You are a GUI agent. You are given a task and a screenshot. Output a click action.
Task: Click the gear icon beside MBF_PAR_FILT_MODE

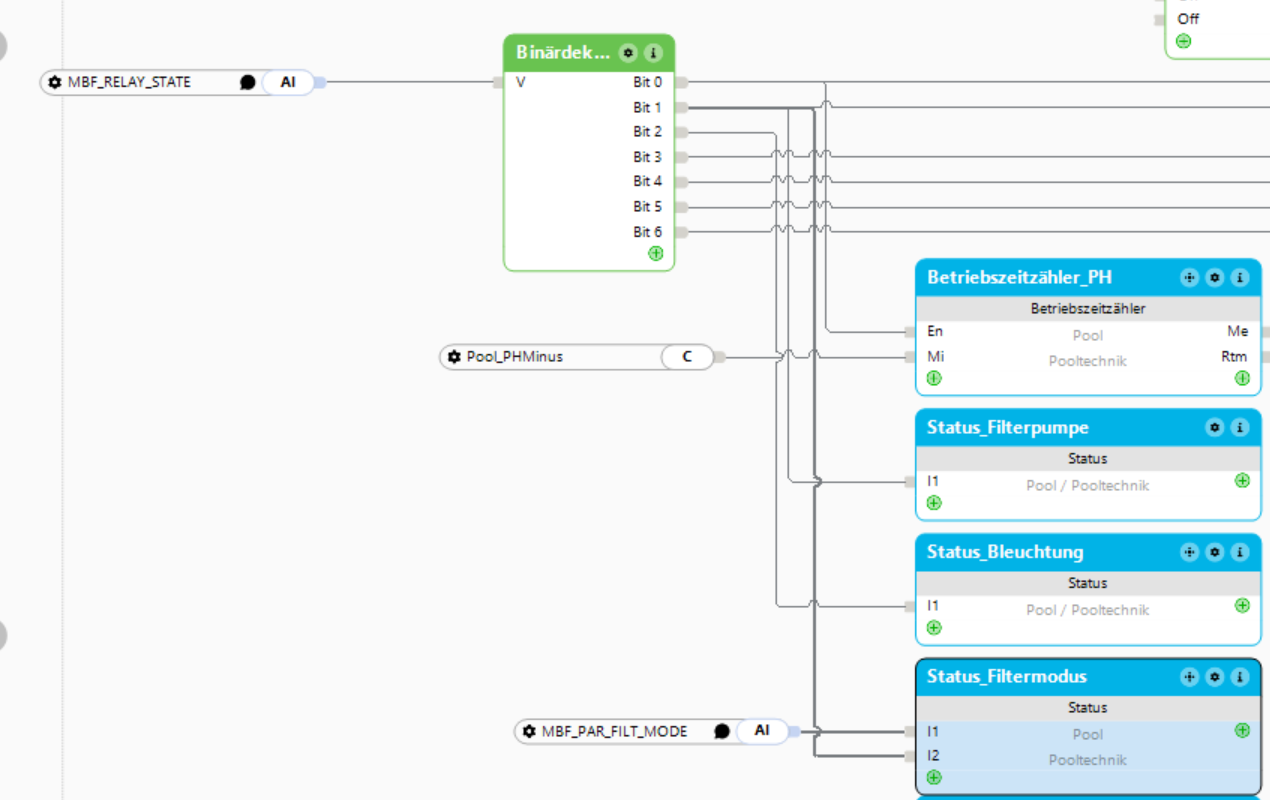pos(529,731)
